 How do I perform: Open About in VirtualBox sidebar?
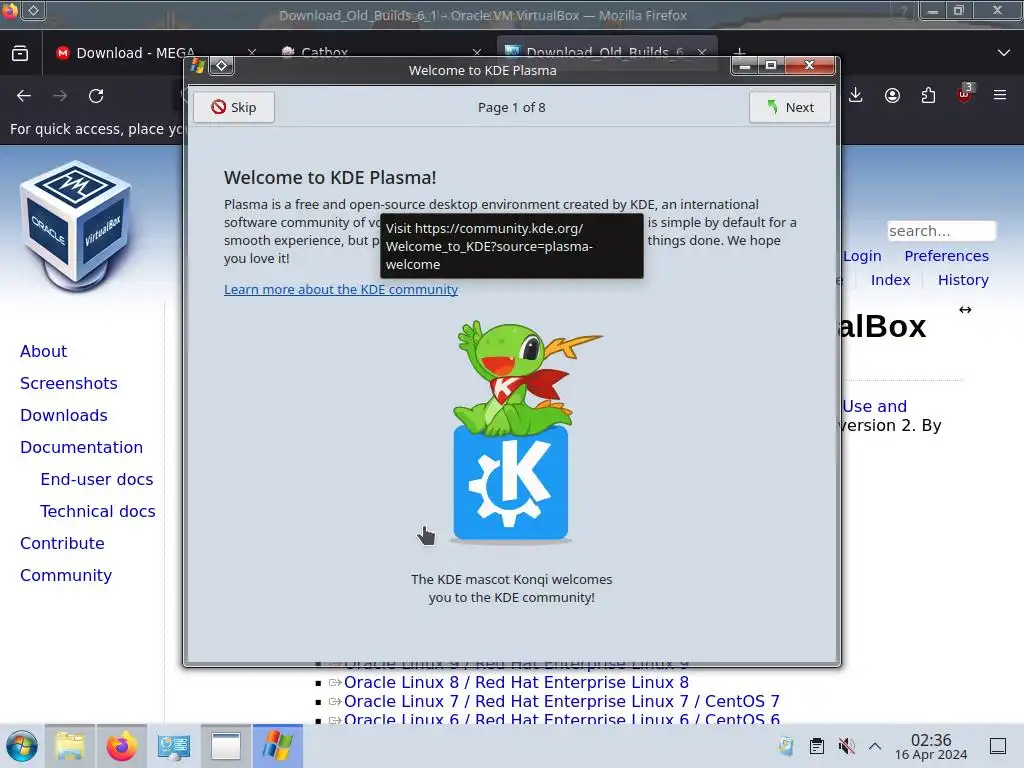tap(43, 351)
